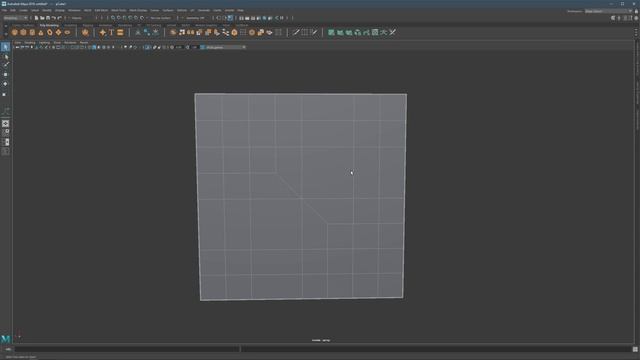Open shelf options gear menu at shelf left
This screenshot has height=360, width=640.
coord(5,34)
